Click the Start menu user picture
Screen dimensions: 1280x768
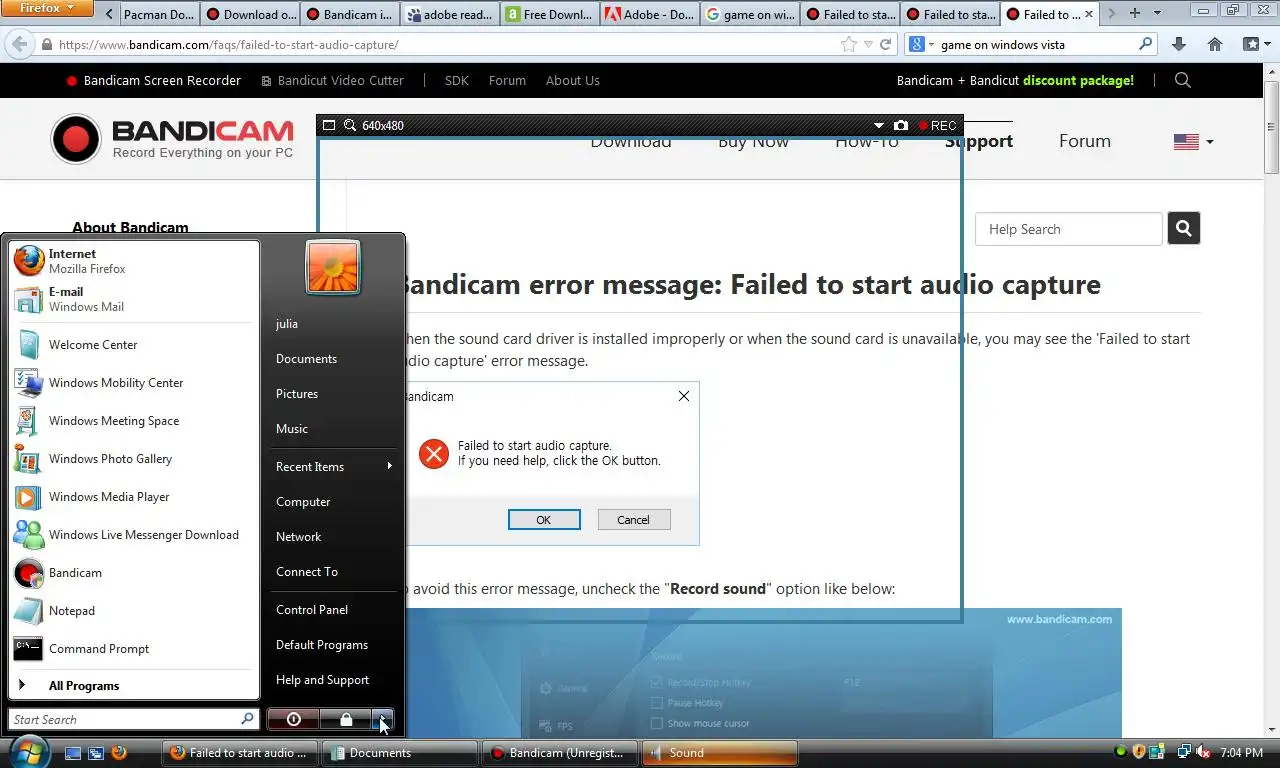[333, 267]
